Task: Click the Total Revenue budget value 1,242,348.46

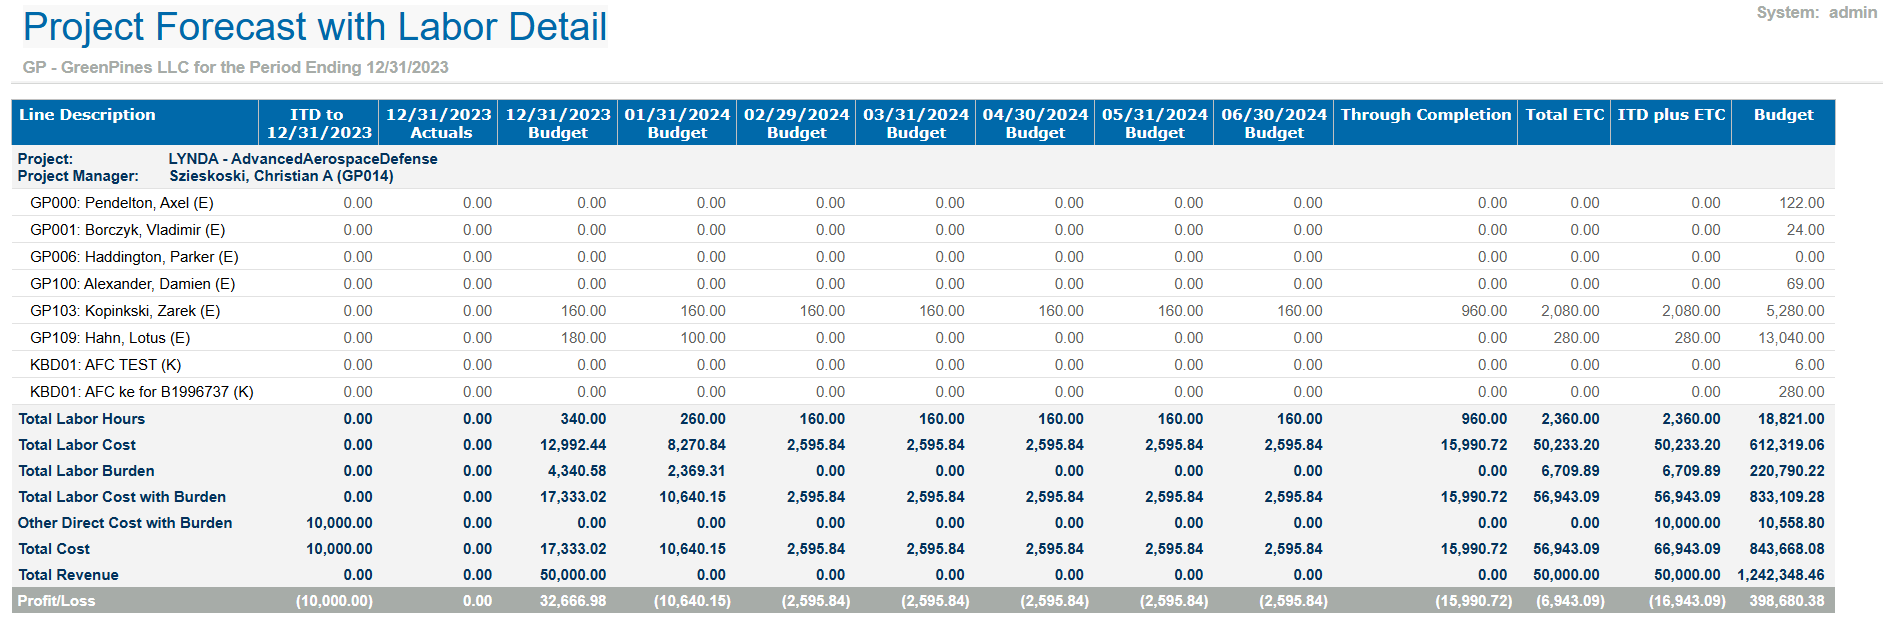Action: [1780, 575]
